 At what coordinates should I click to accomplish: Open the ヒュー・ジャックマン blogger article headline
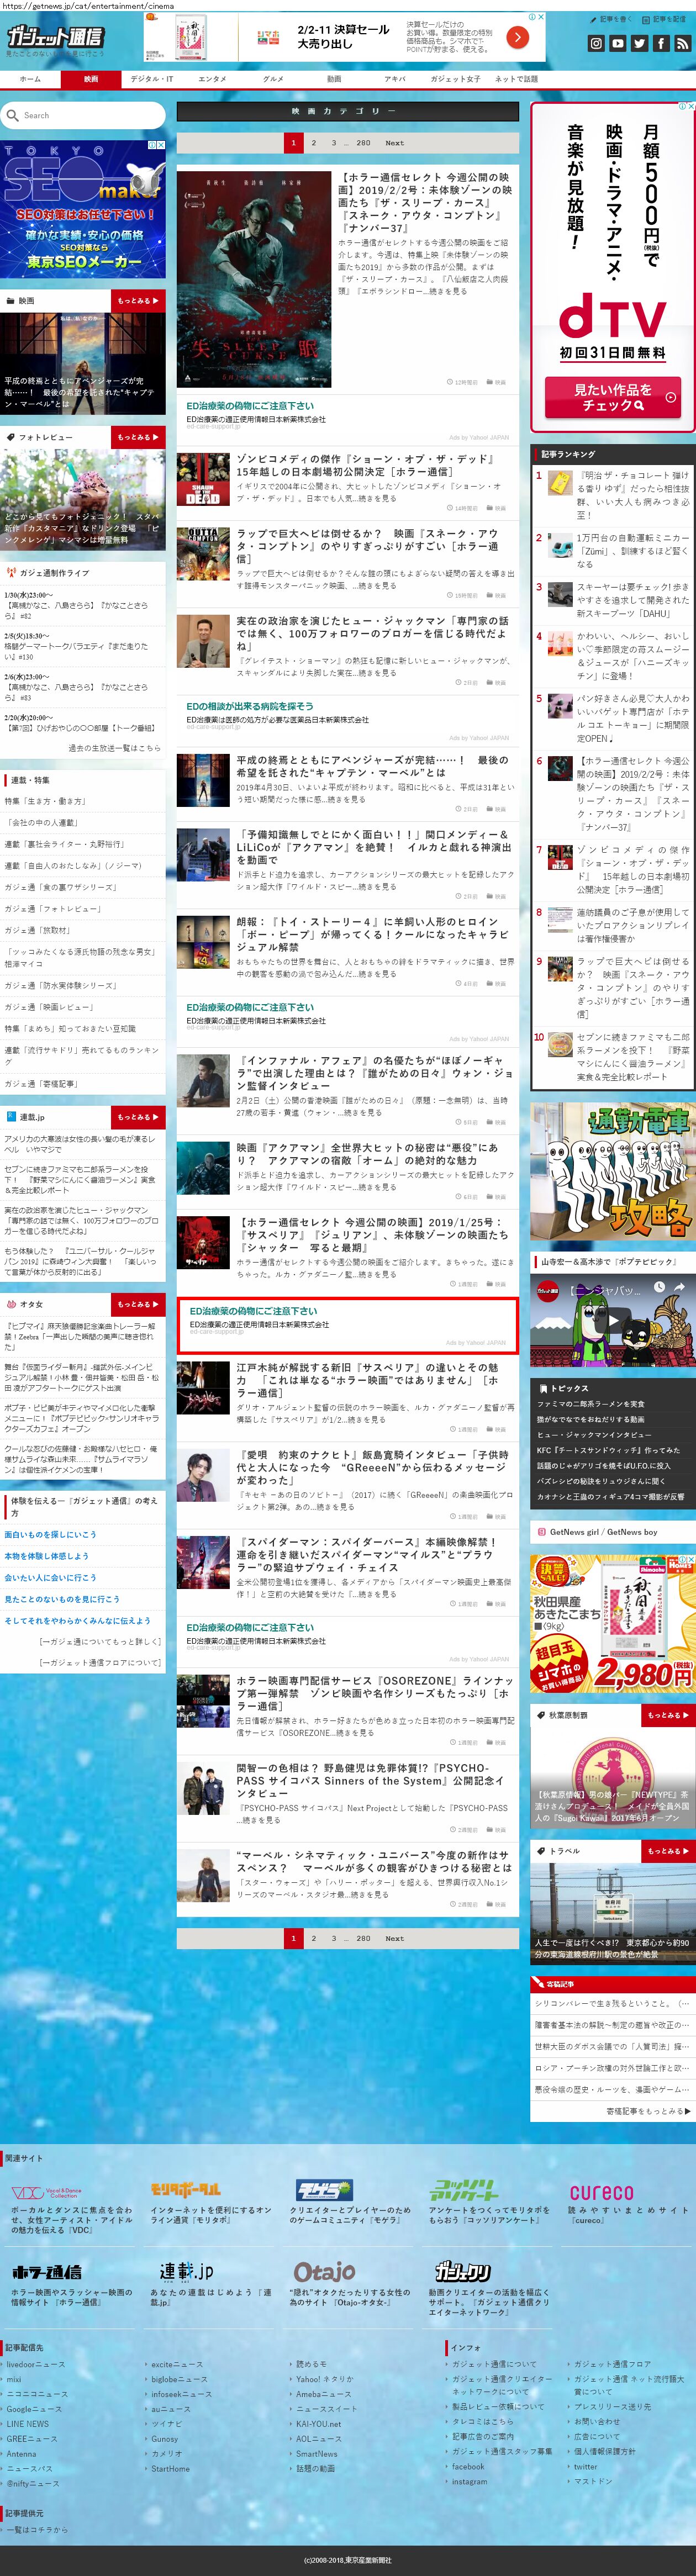[372, 634]
